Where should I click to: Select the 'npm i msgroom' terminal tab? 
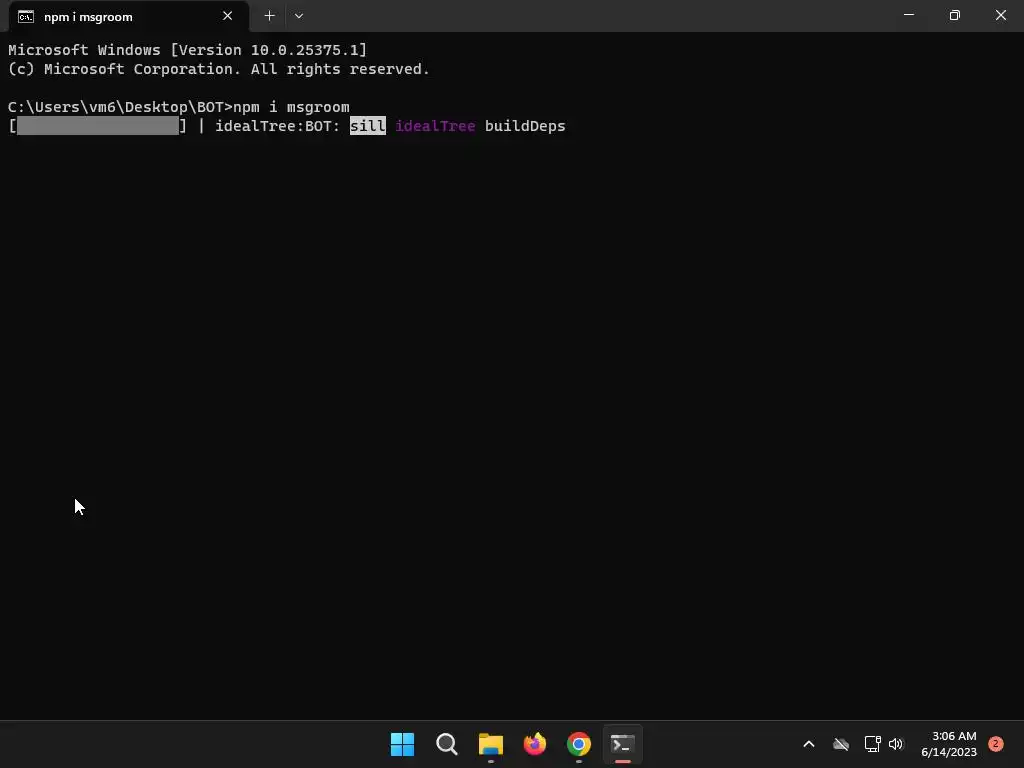(129, 16)
